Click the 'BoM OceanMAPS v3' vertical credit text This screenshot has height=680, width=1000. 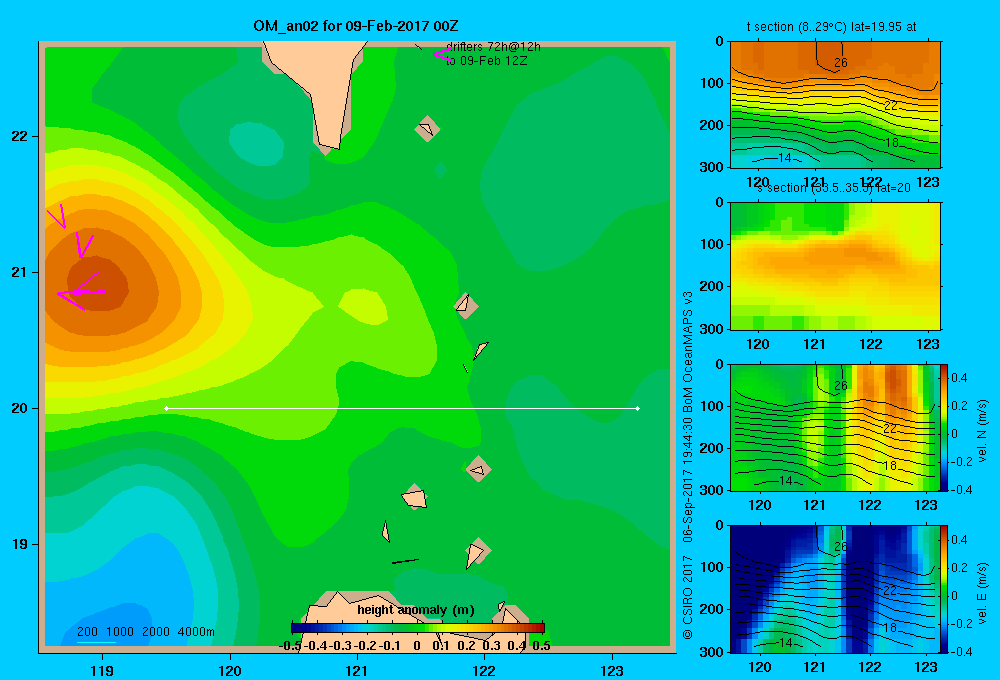tap(688, 352)
